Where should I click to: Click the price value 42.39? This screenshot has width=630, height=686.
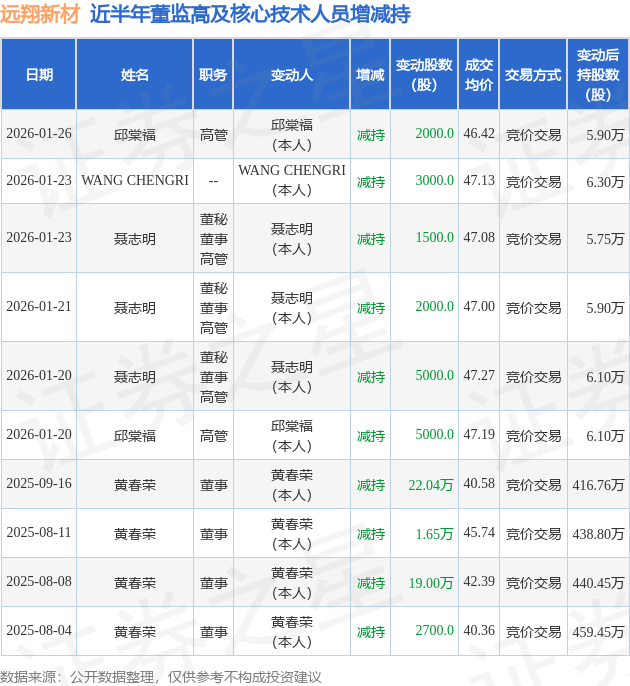pos(479,581)
